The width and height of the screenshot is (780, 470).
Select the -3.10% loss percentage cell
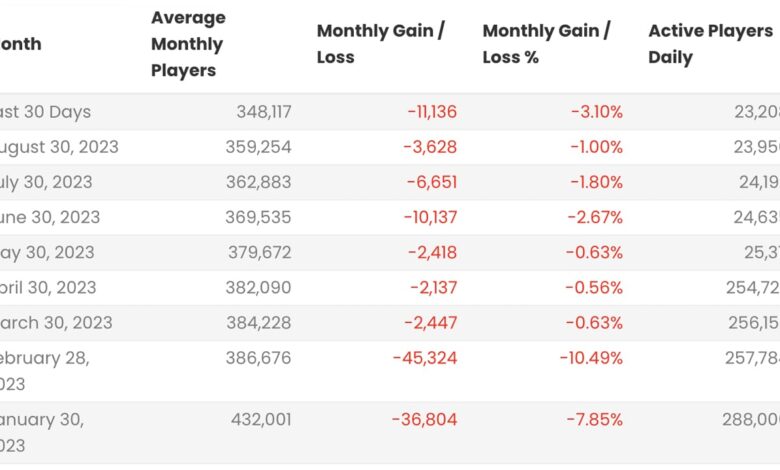click(598, 112)
